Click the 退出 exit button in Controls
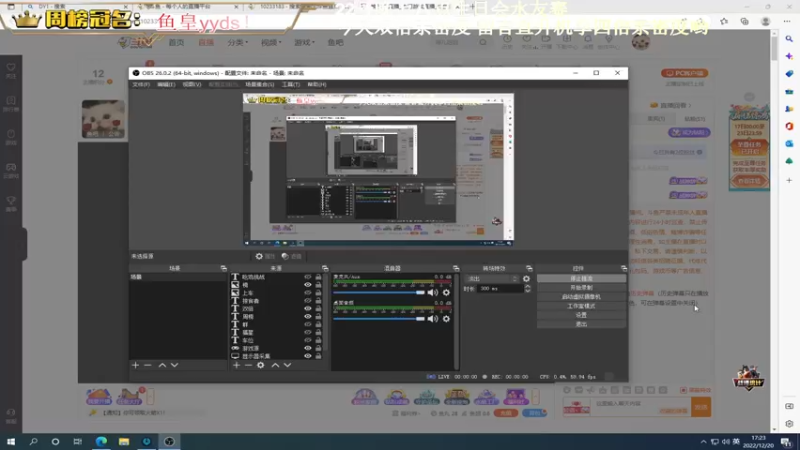This screenshot has height=450, width=800. (x=581, y=324)
